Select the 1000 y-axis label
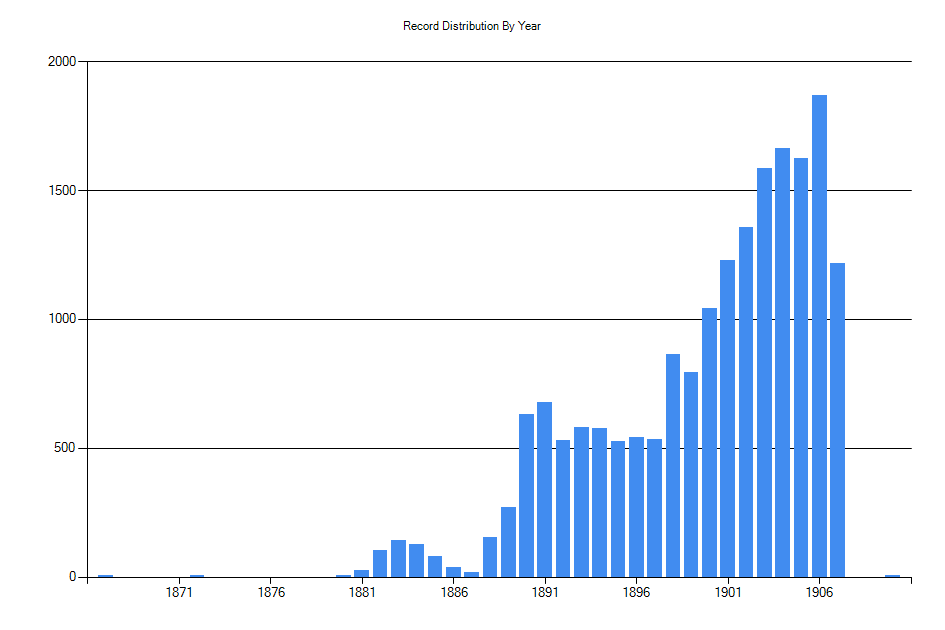This screenshot has height=630, width=945. pyautogui.click(x=62, y=320)
